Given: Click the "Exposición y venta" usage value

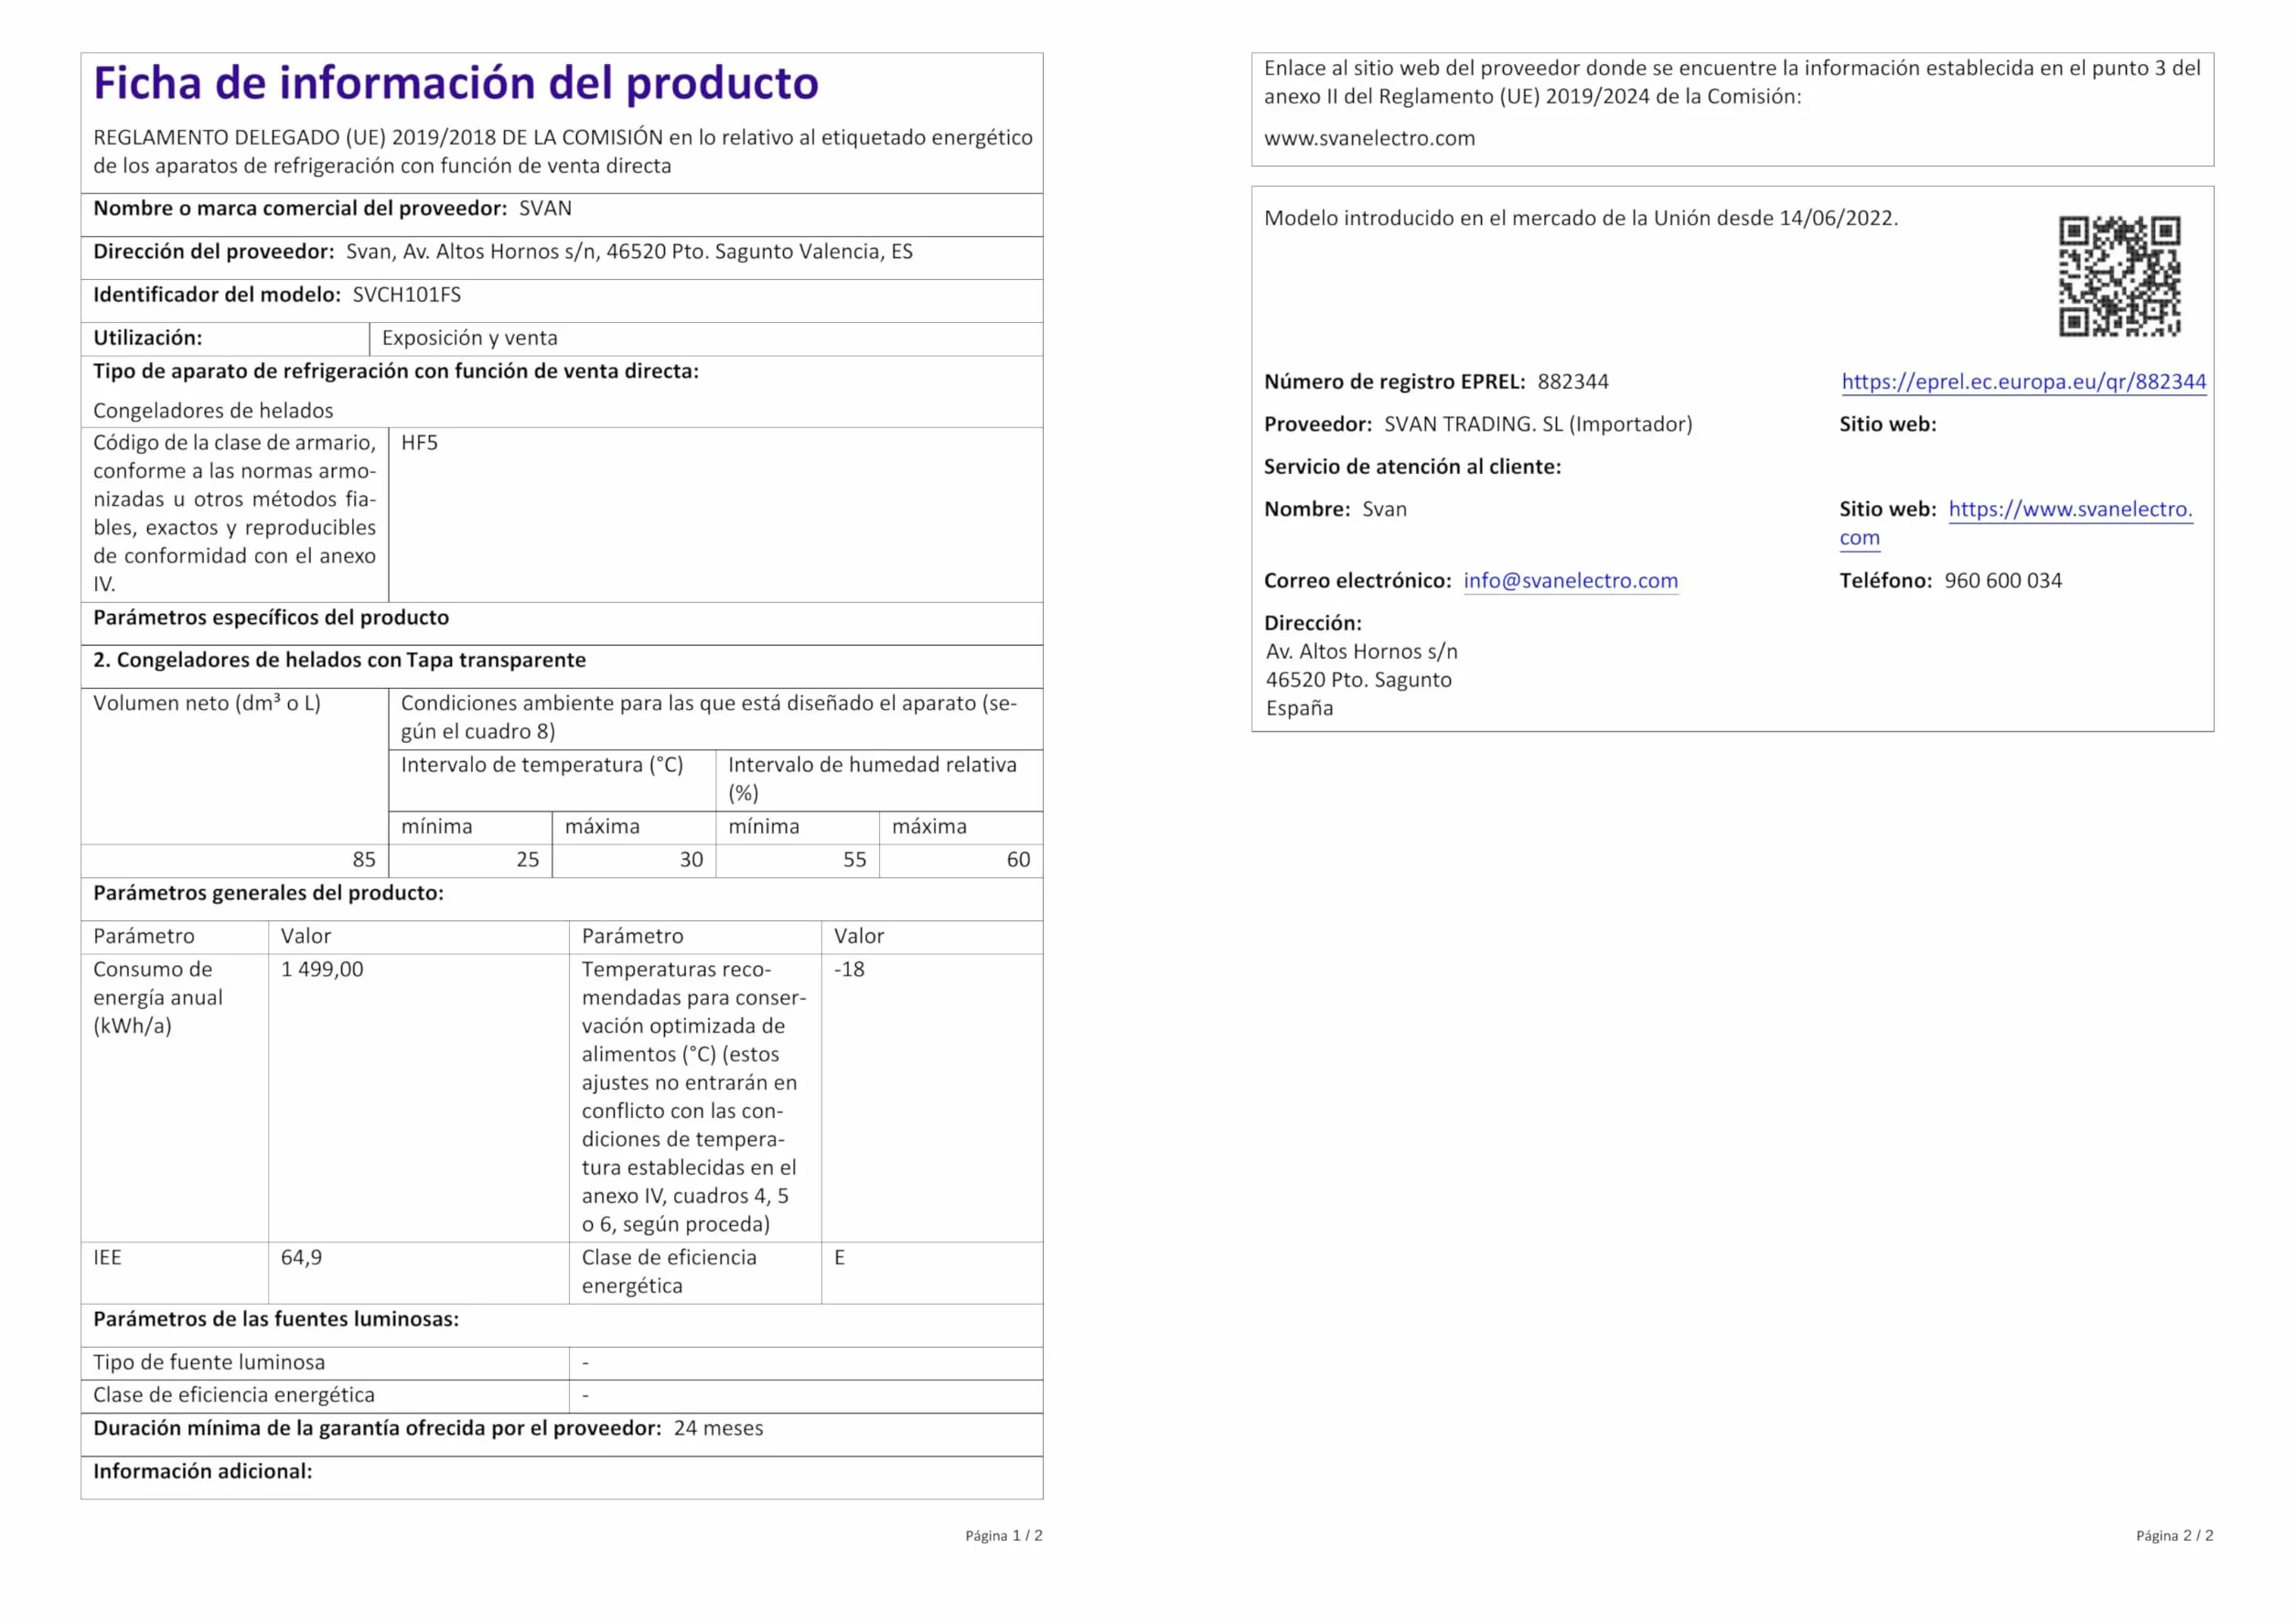Looking at the screenshot, I should [x=469, y=338].
